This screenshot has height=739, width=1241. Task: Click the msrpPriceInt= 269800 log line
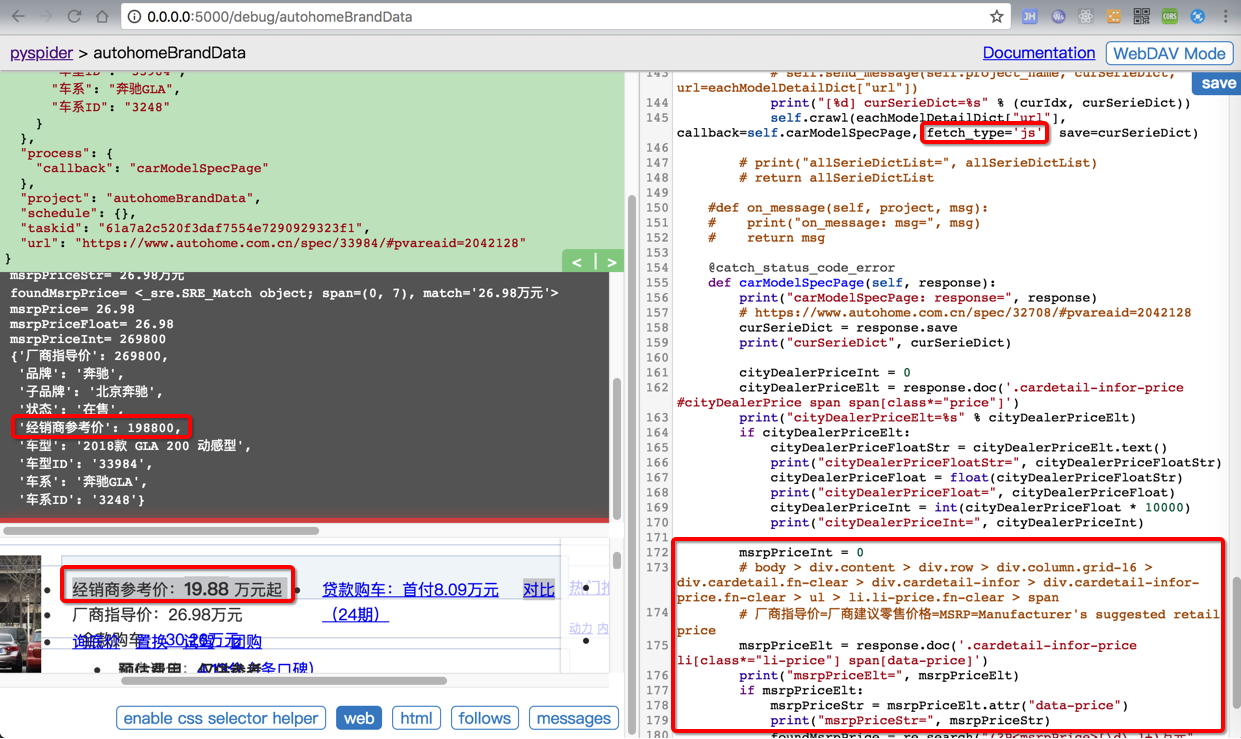pyautogui.click(x=88, y=340)
